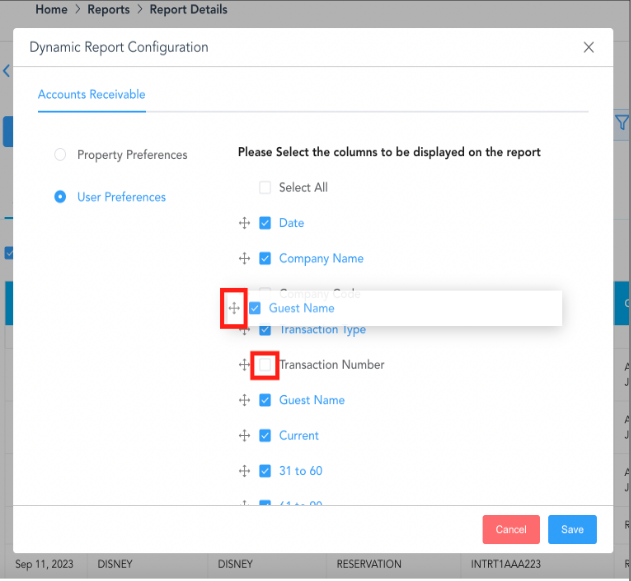The image size is (631, 581).
Task: Click the move handle on the floating Guest Name row
Action: (x=234, y=308)
